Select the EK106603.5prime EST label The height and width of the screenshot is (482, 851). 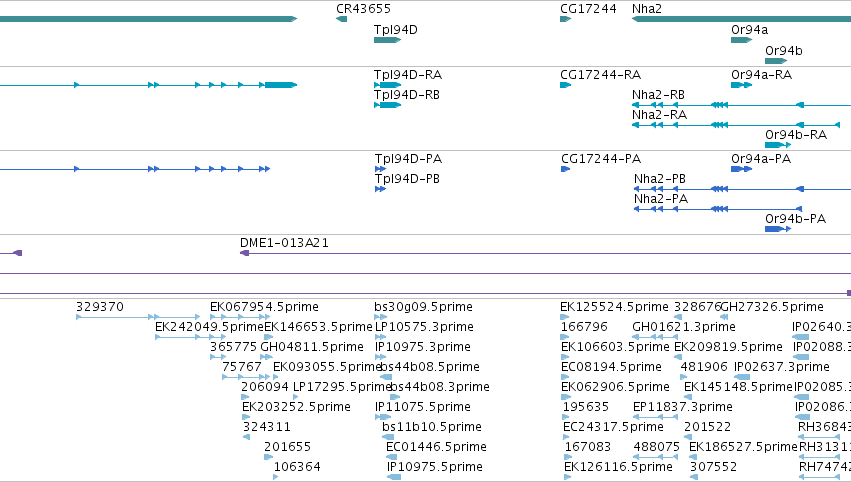[x=615, y=347]
